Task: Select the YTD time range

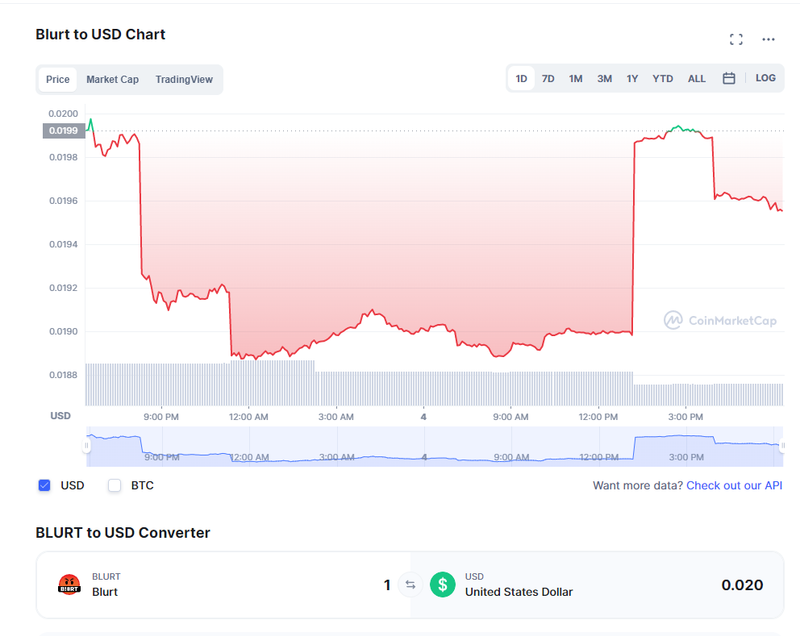Action: tap(663, 79)
